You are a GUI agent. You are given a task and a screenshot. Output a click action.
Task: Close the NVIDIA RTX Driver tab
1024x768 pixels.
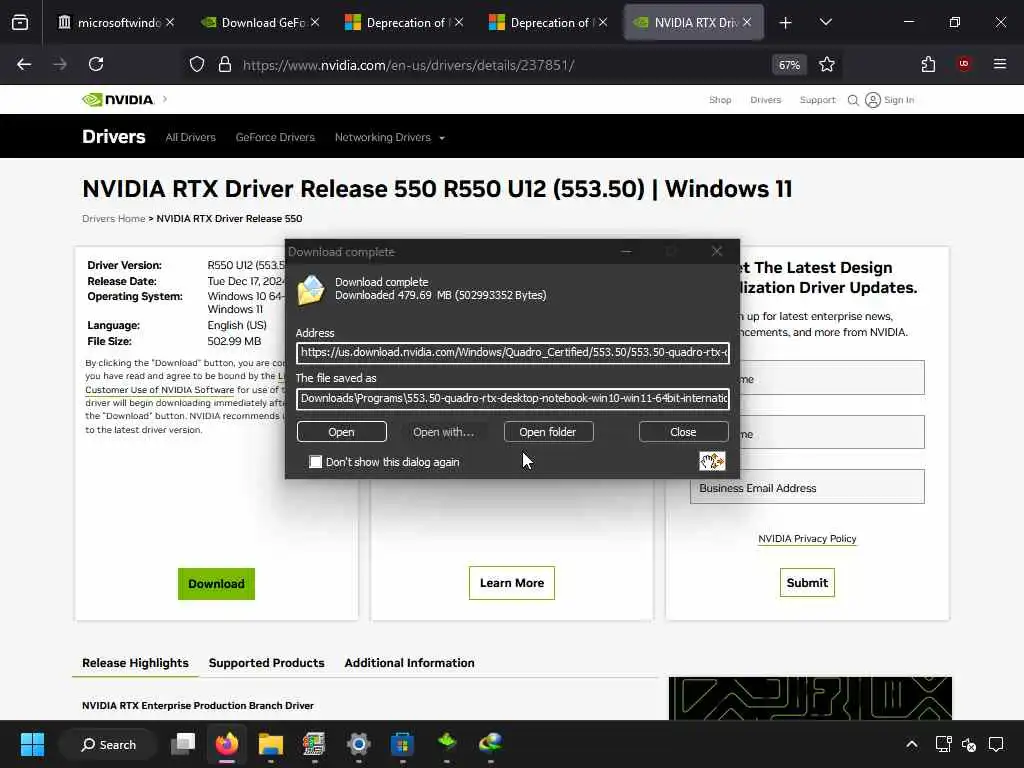pyautogui.click(x=746, y=22)
